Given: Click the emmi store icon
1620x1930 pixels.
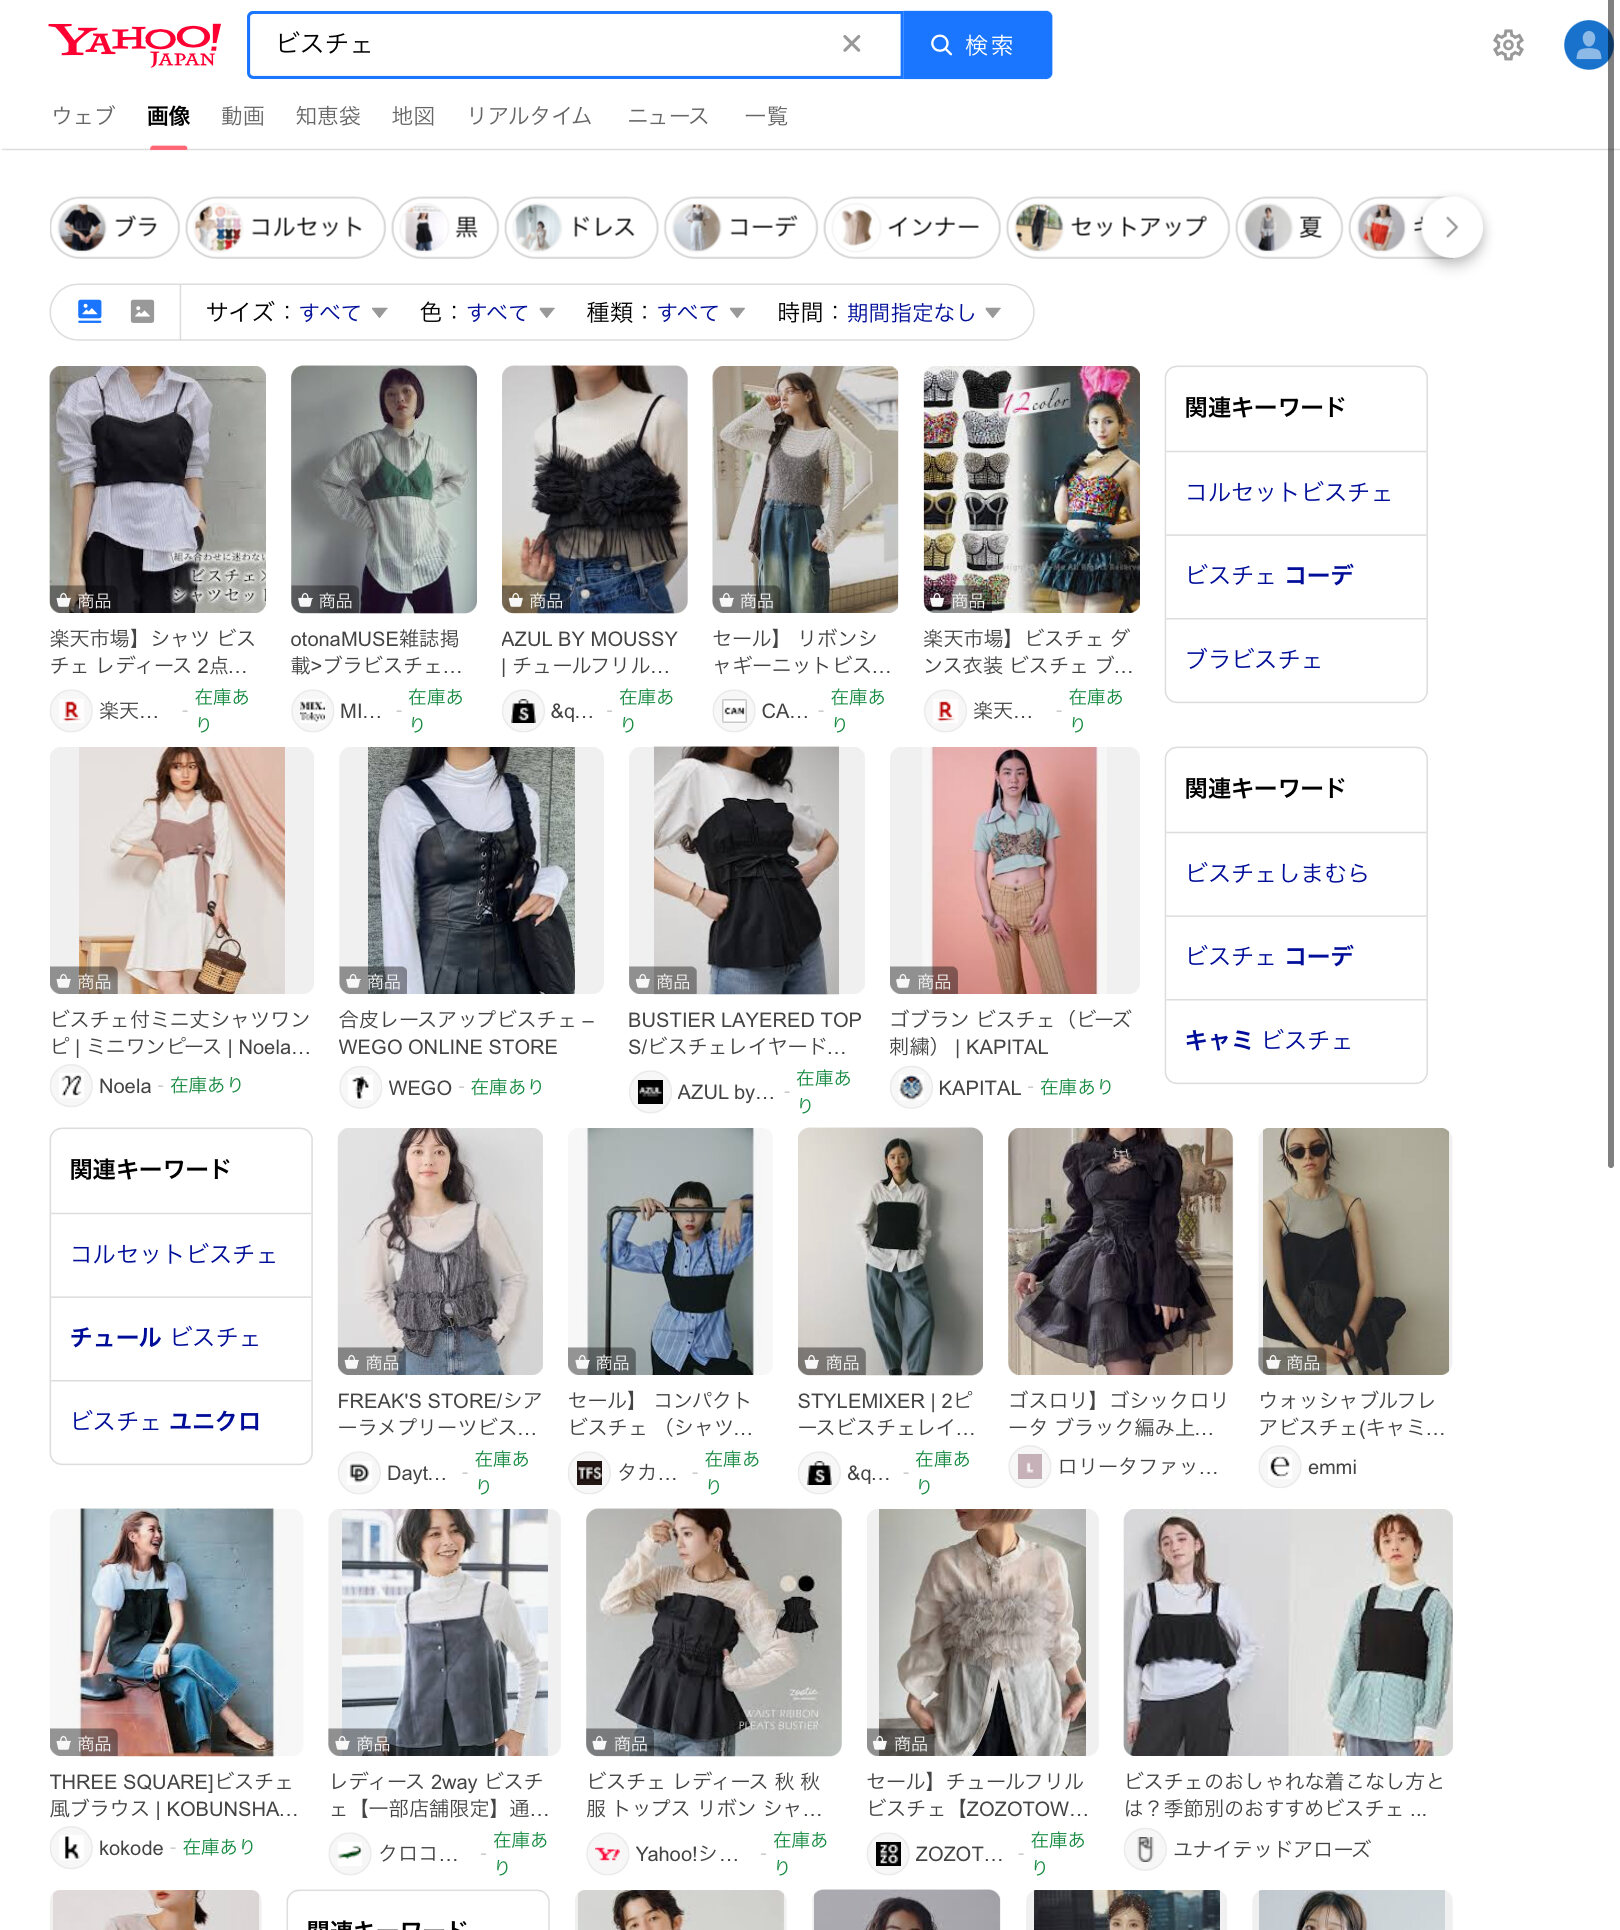Looking at the screenshot, I should coord(1280,1467).
